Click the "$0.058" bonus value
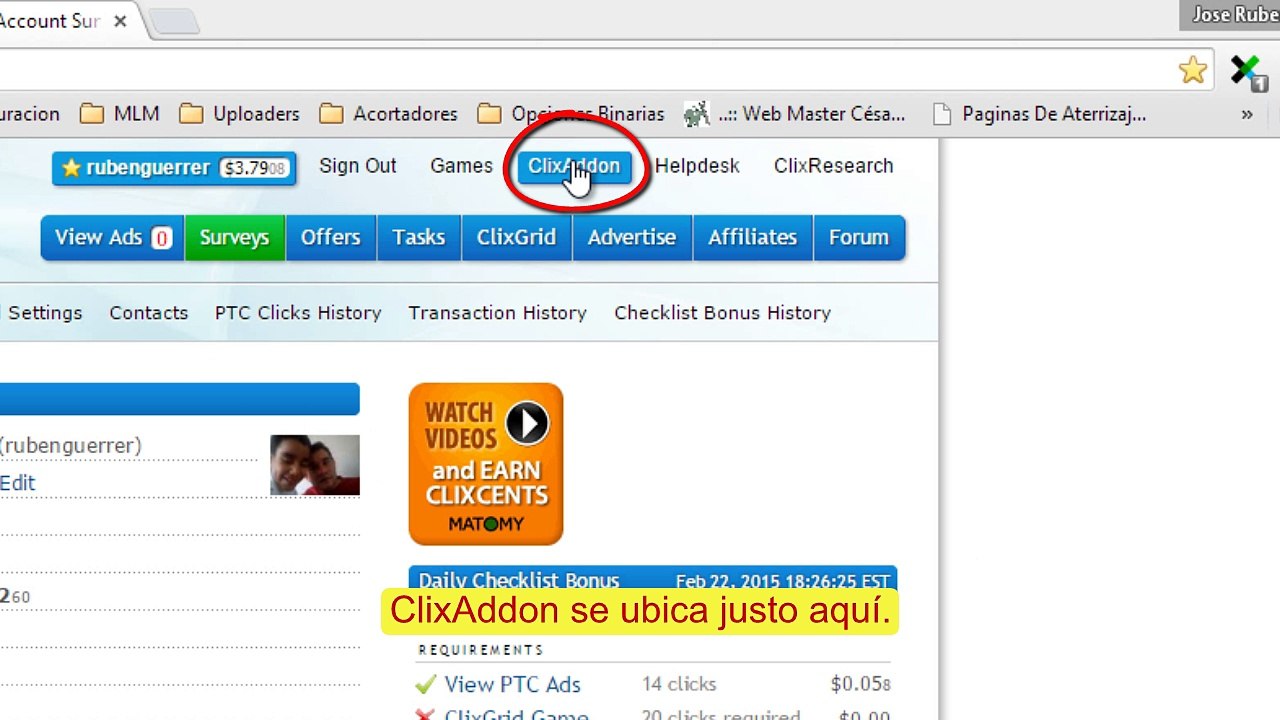 [860, 685]
